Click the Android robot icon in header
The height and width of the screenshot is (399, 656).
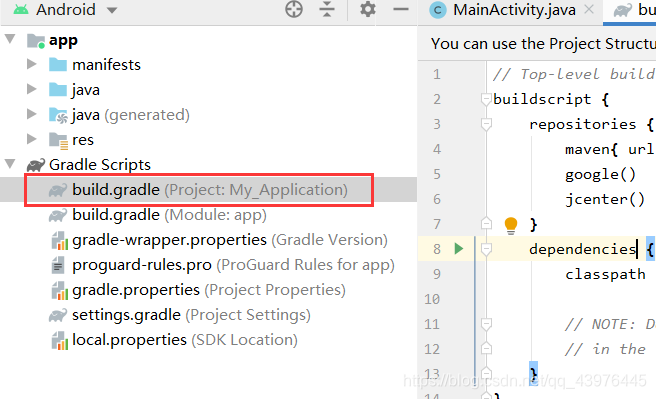20,10
